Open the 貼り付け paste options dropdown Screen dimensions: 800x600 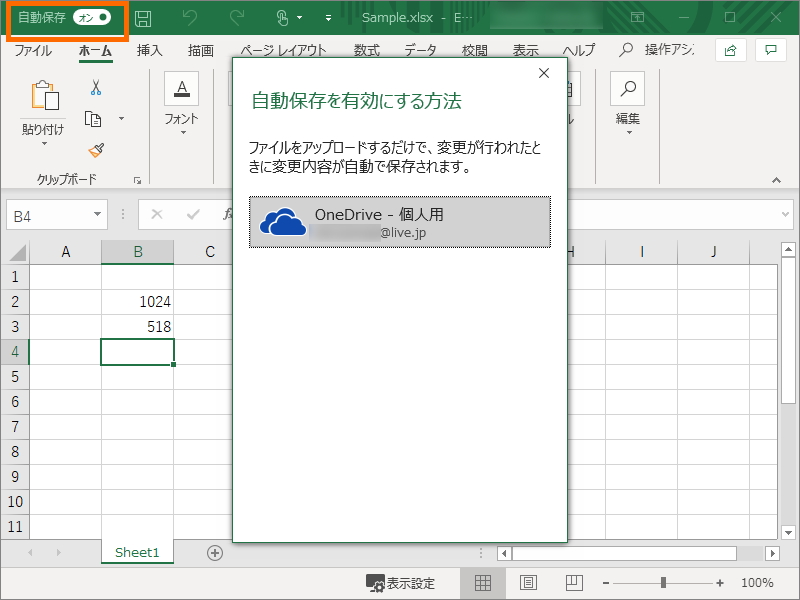point(42,142)
